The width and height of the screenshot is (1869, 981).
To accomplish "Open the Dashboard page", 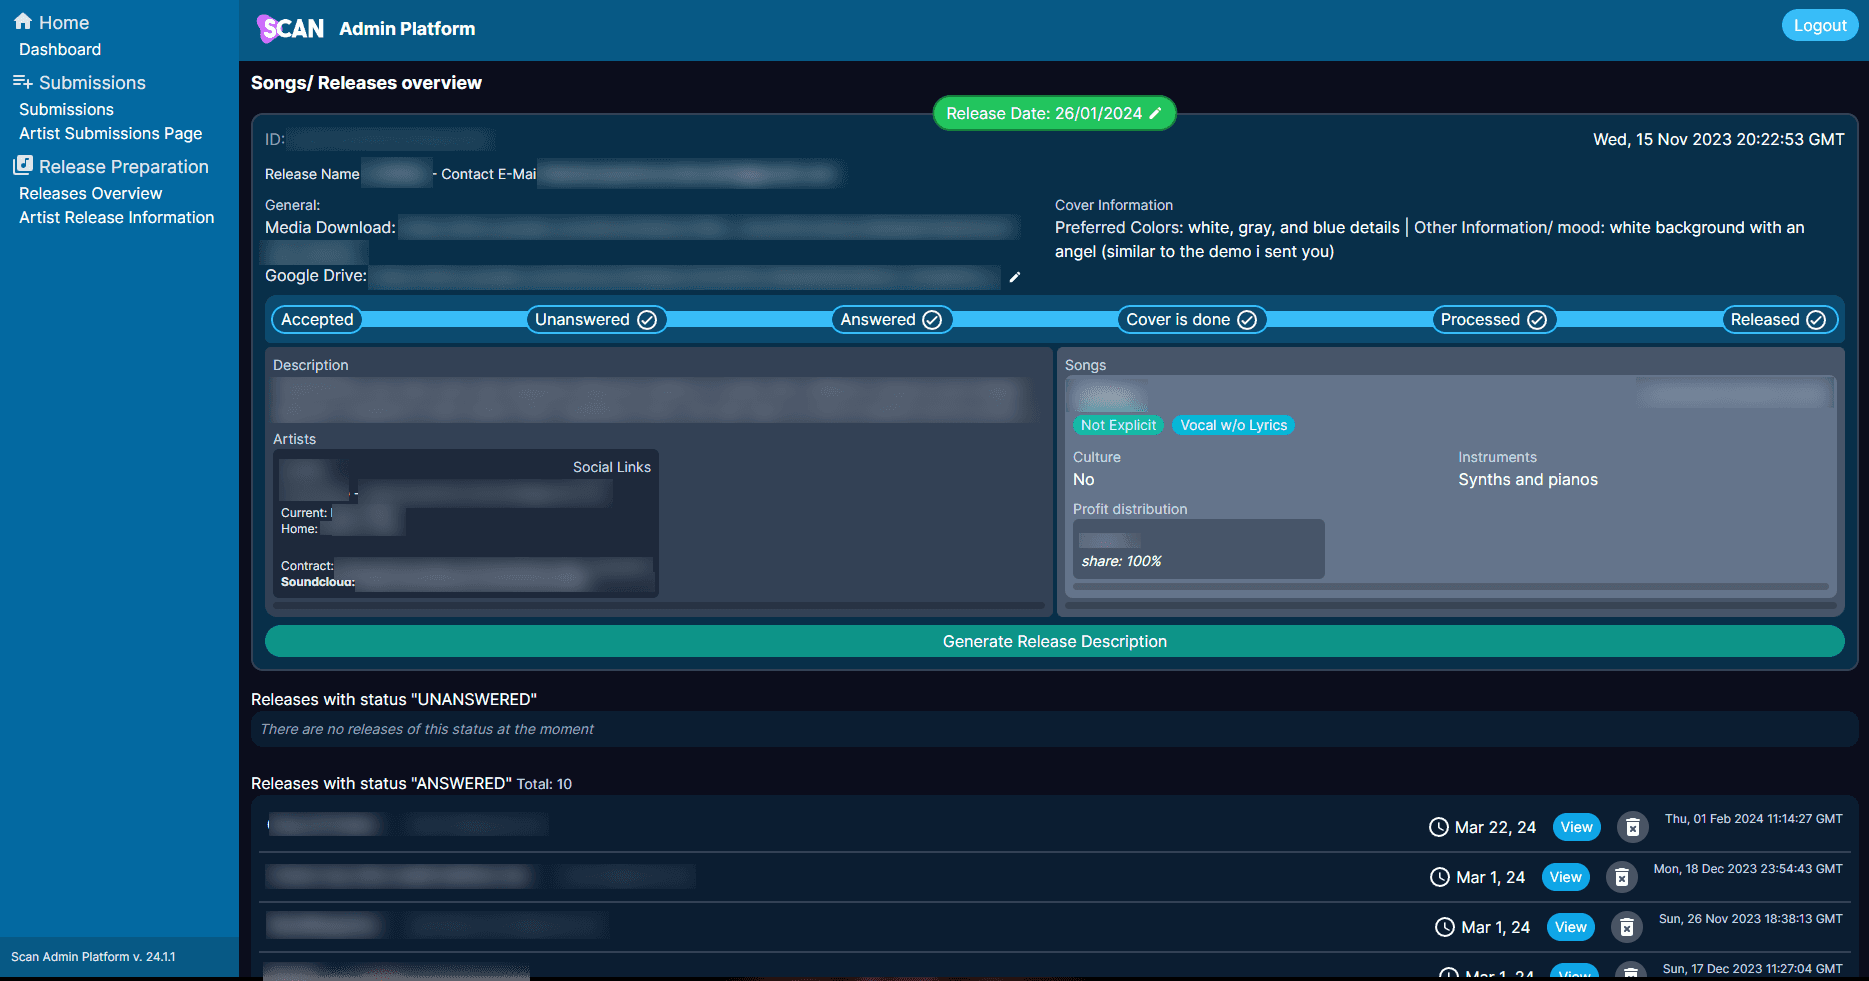I will click(x=60, y=49).
